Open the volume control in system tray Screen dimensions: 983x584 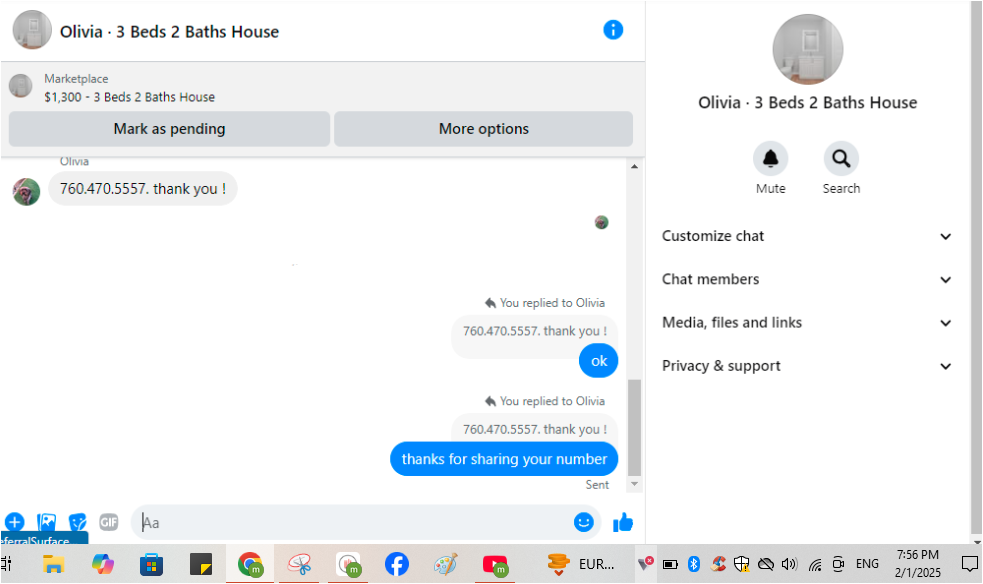point(789,564)
